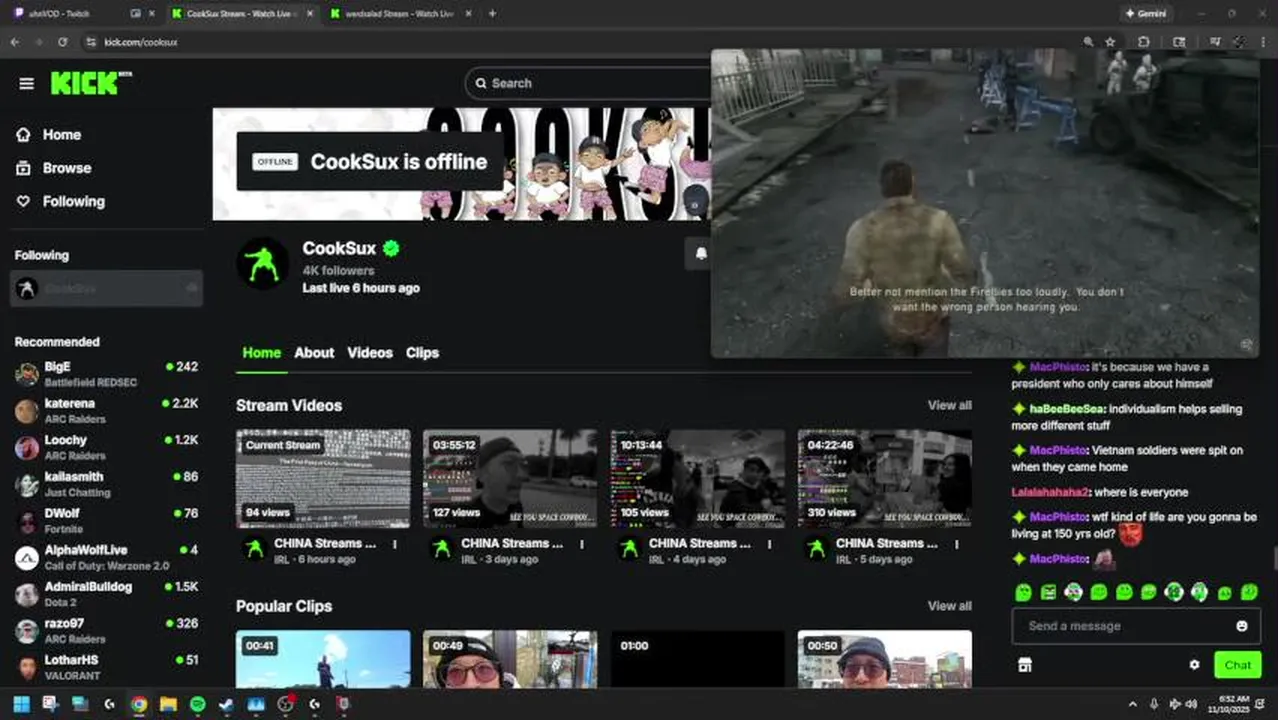Select razo97 in the Recommended list

(106, 630)
